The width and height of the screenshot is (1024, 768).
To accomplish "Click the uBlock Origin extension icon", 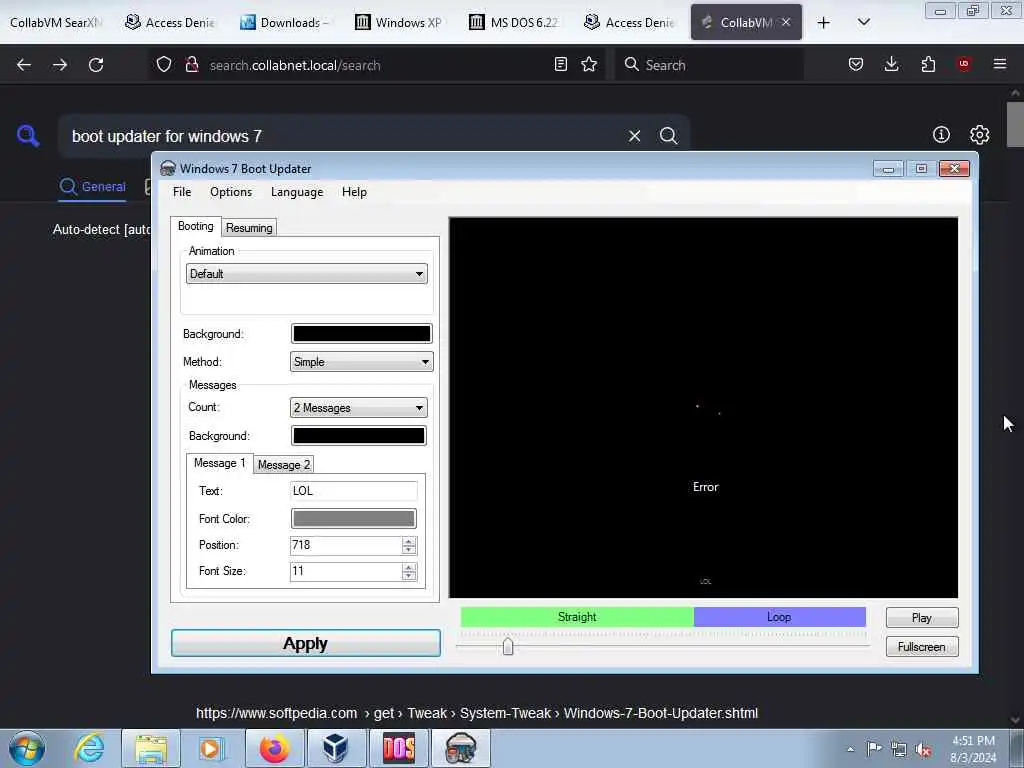I will [964, 64].
